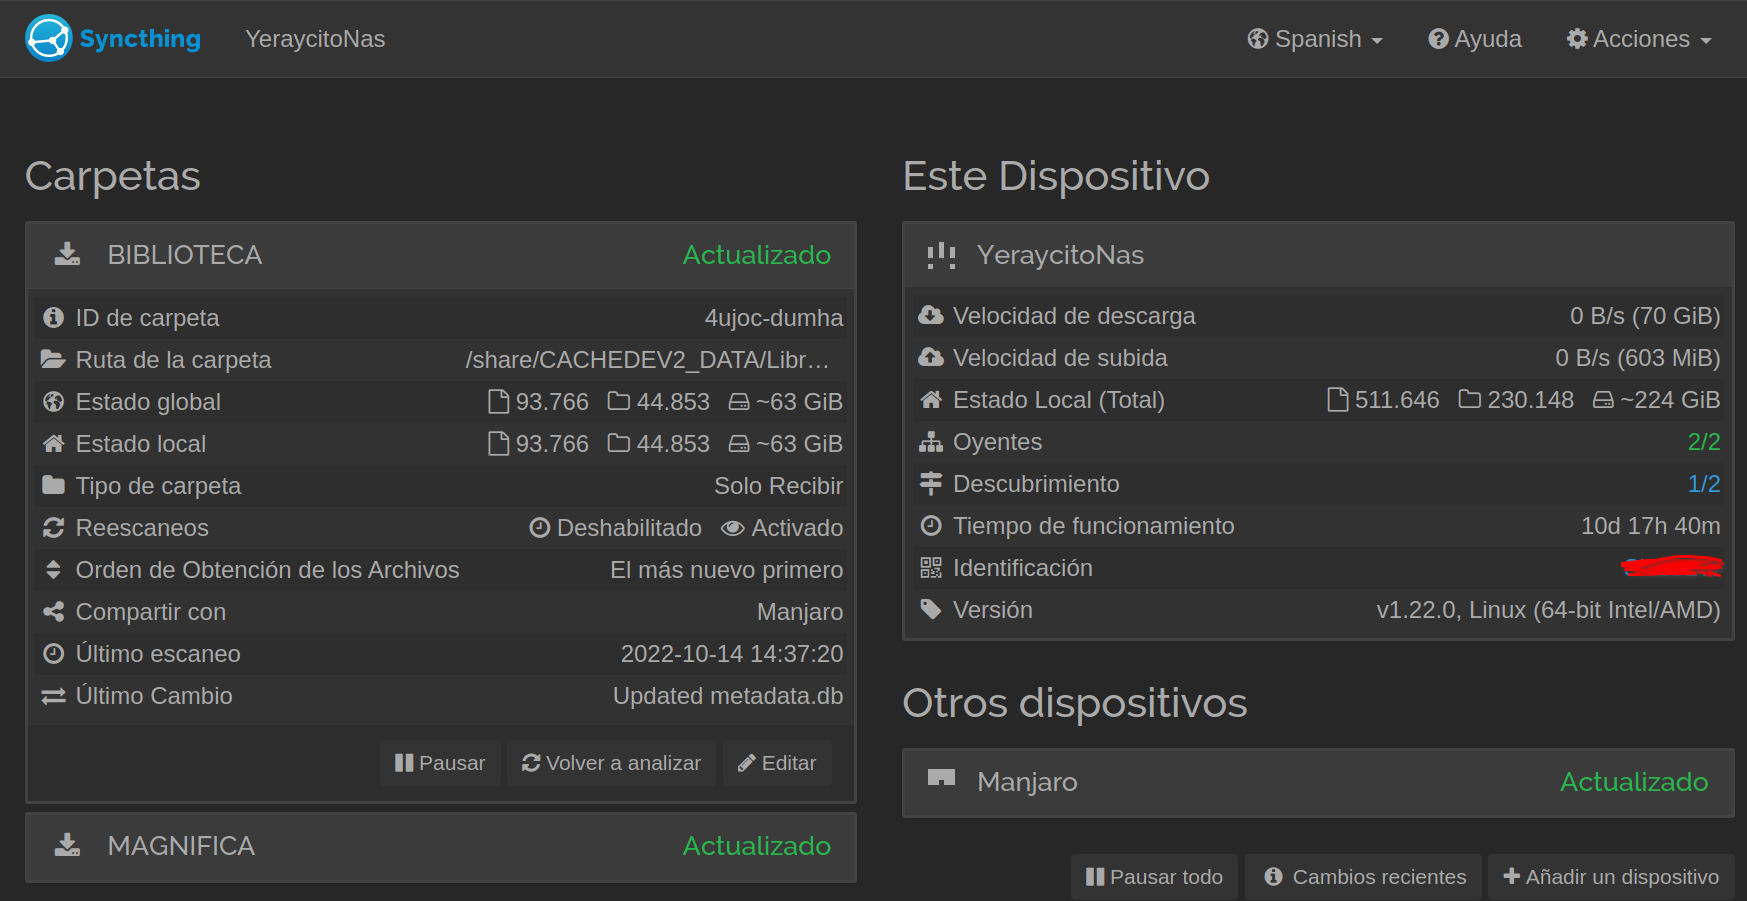The height and width of the screenshot is (901, 1747).
Task: Click the eye icon next to Activado
Action: tap(733, 528)
